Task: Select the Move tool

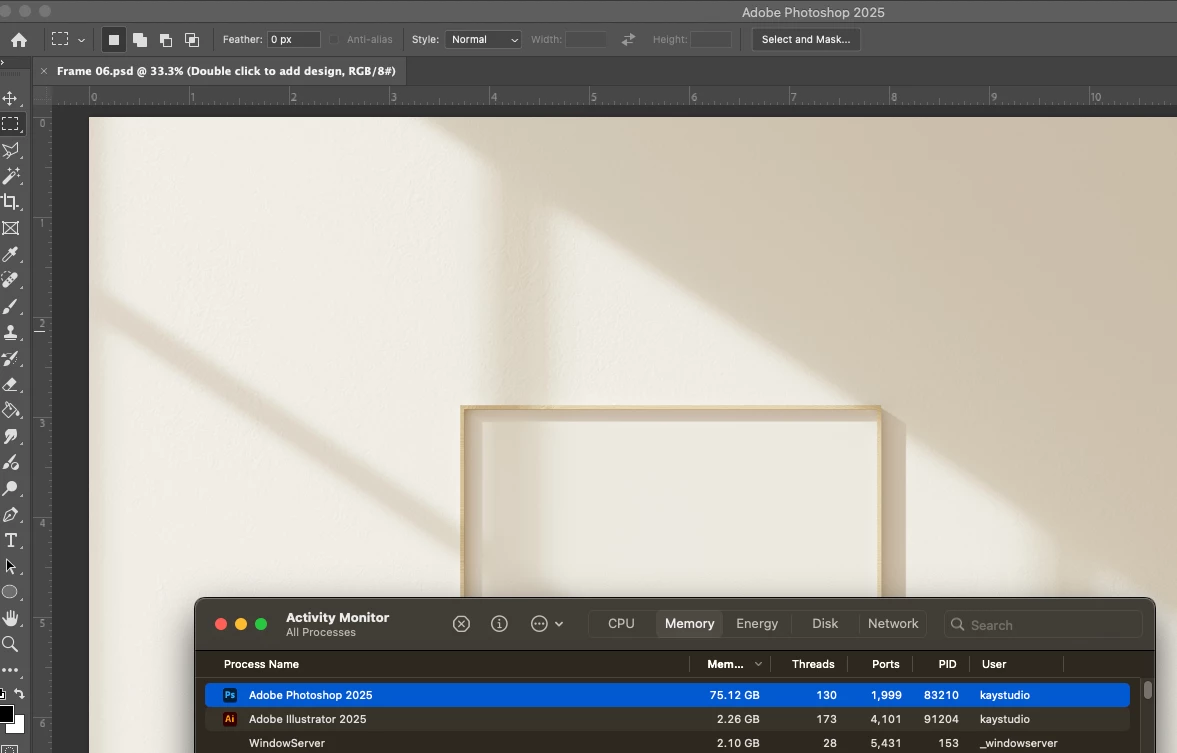Action: tap(11, 98)
